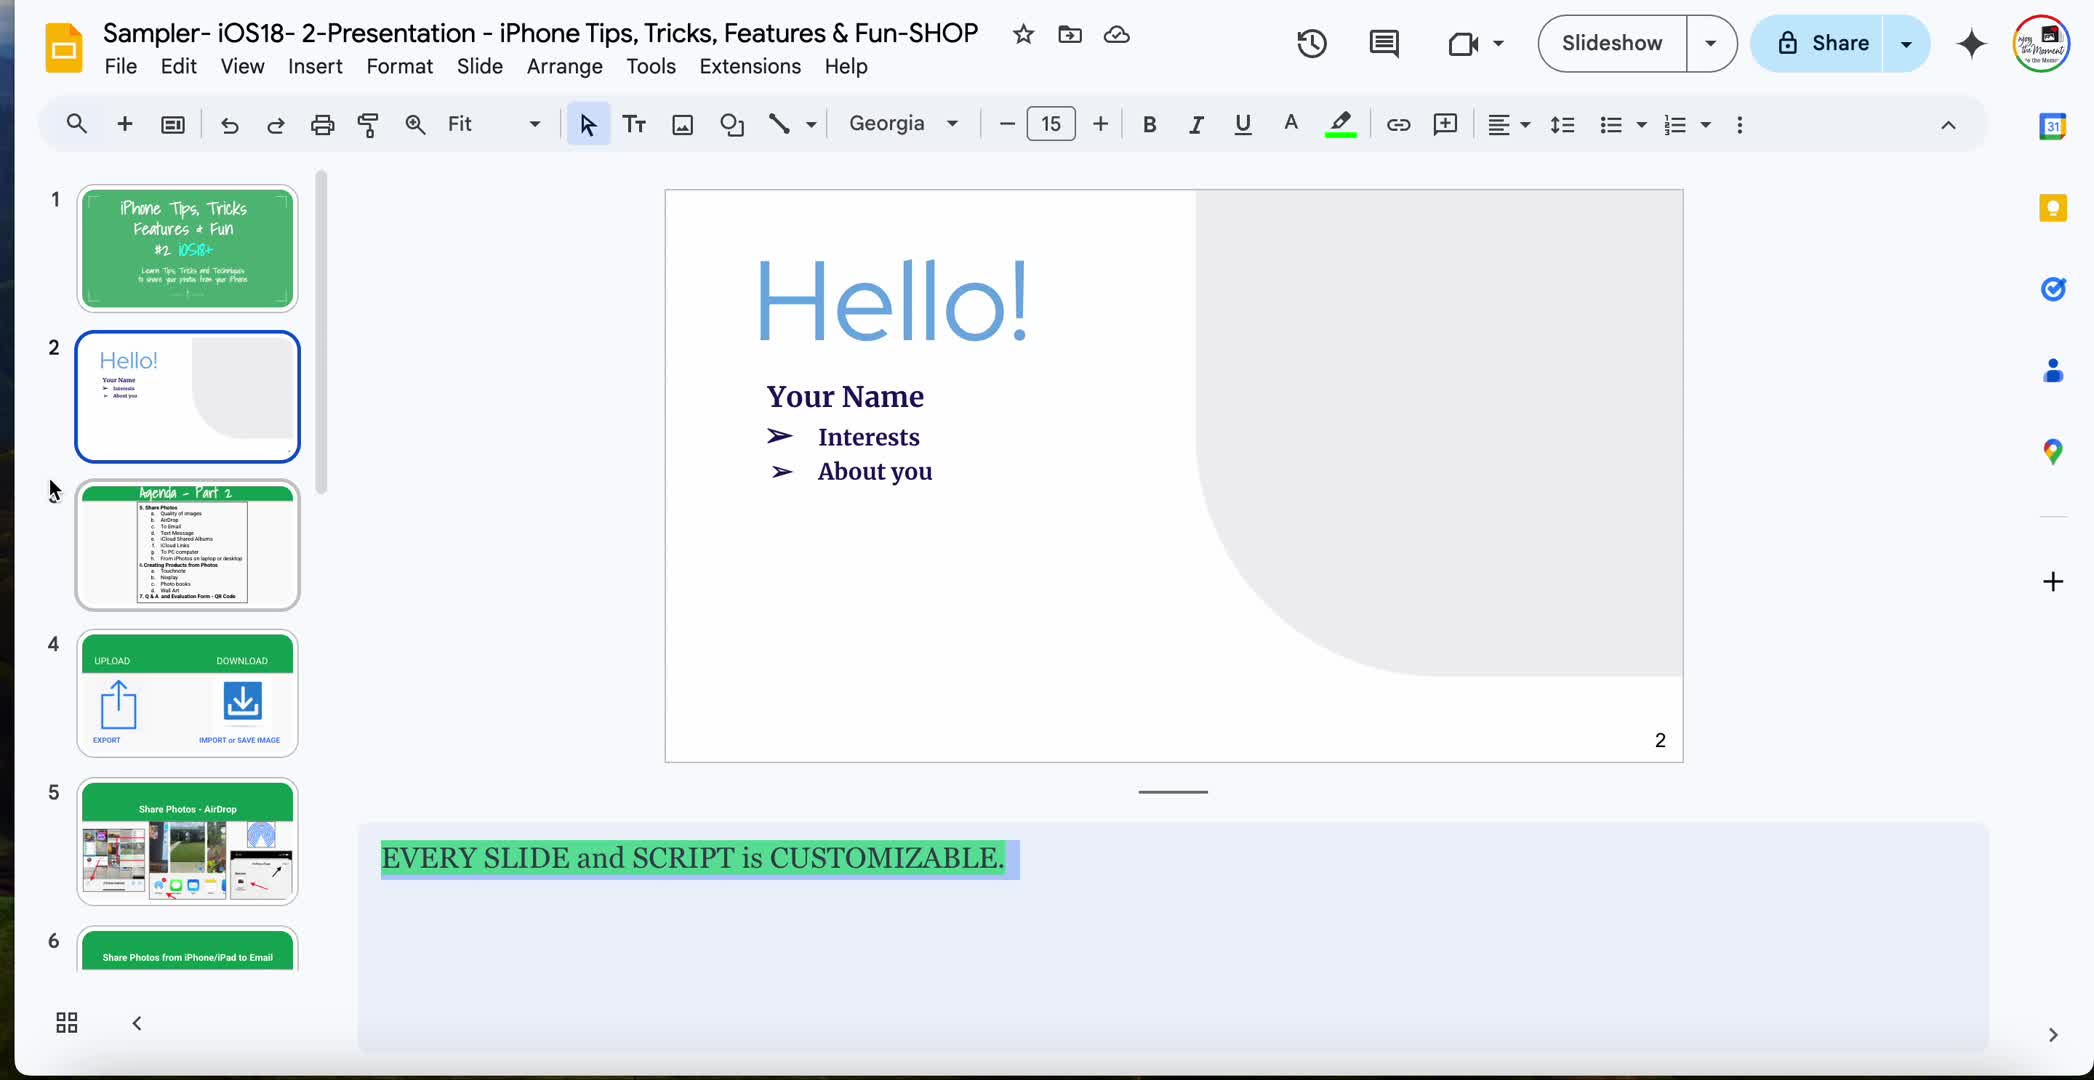Increase font size with plus
Image resolution: width=2094 pixels, height=1080 pixels.
[1100, 124]
